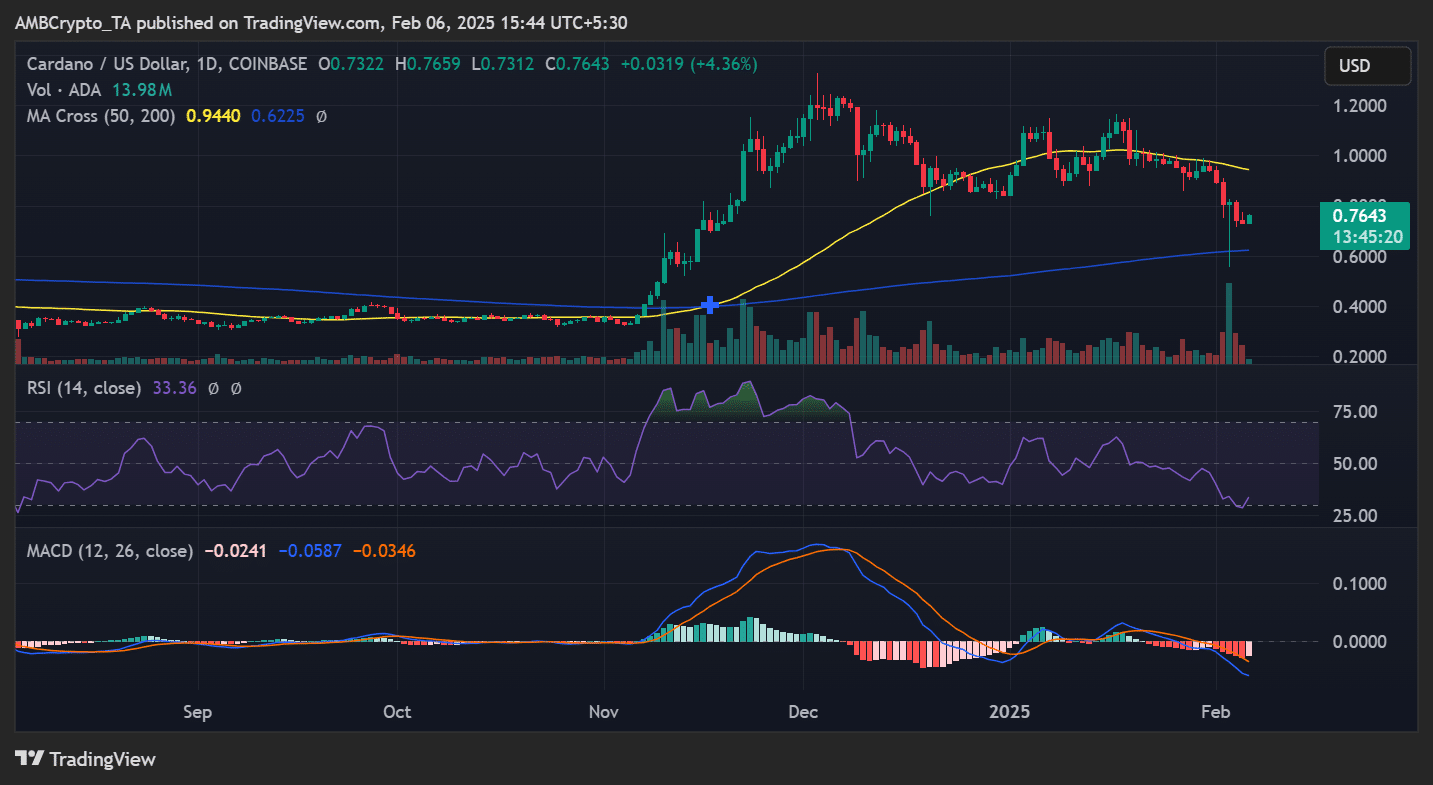This screenshot has height=785, width=1433.
Task: Click the countdown timer 13:45:20
Action: click(1367, 238)
